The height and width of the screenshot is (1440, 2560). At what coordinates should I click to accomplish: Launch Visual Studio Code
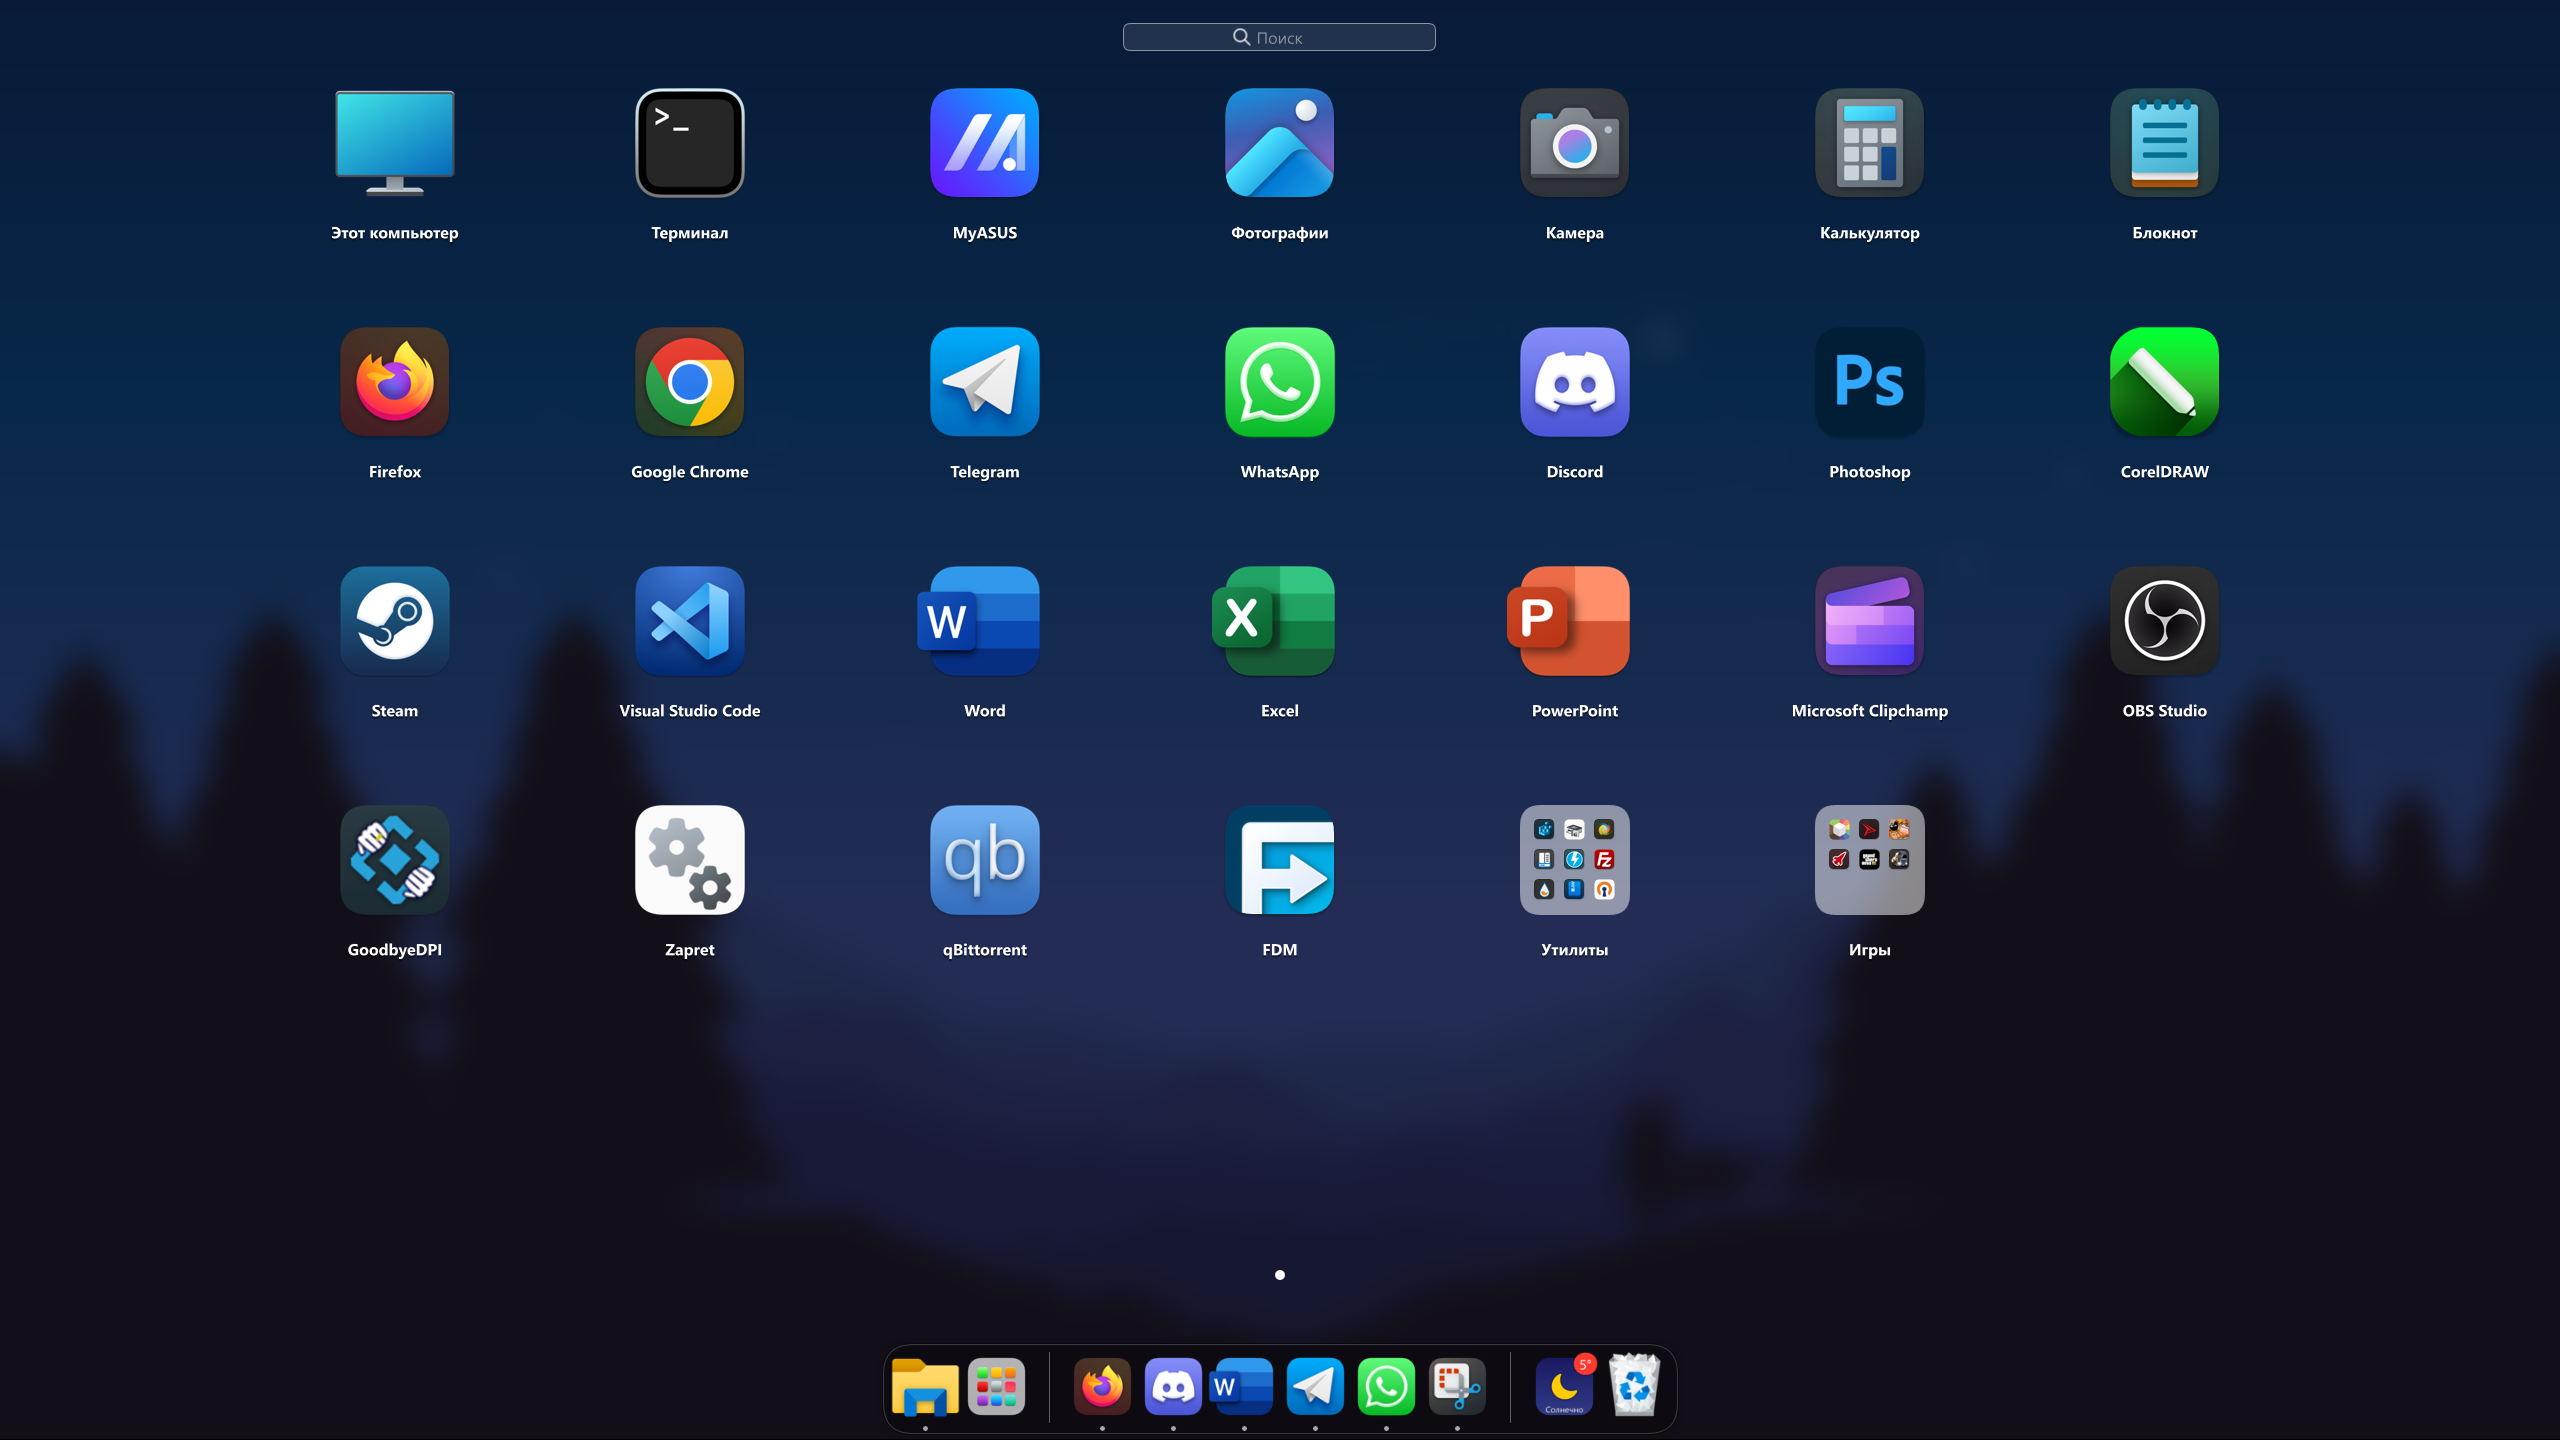click(x=689, y=621)
